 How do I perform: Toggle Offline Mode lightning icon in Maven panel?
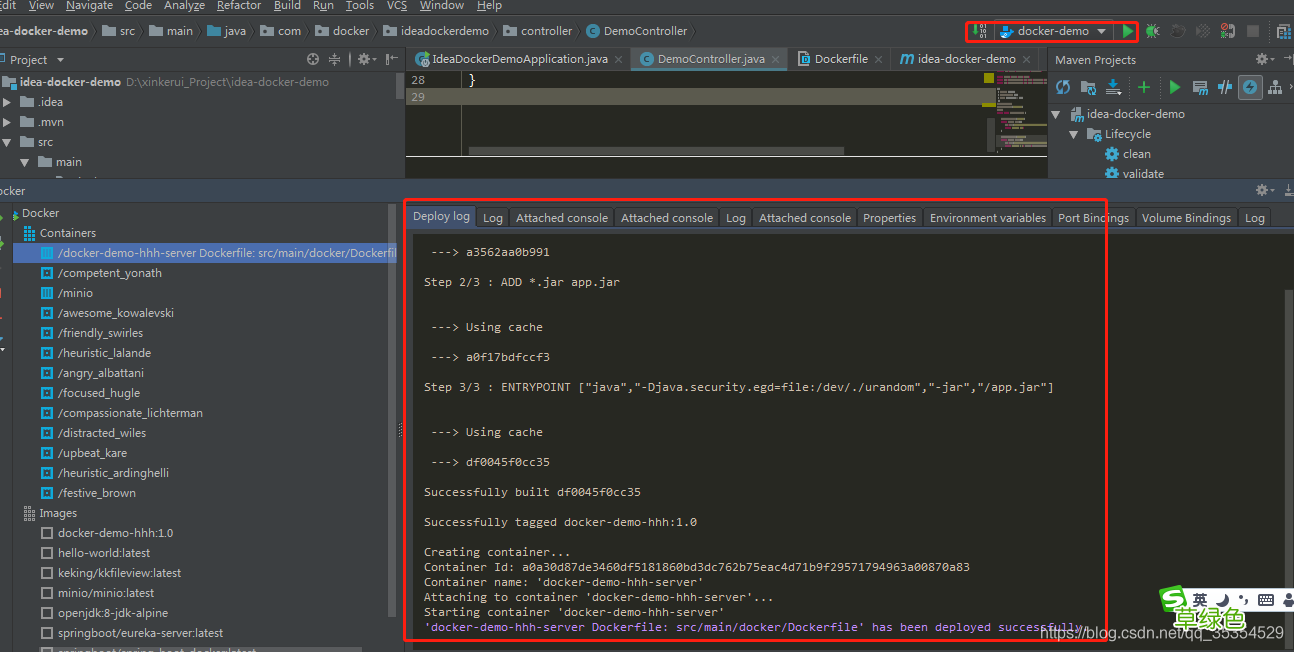point(1249,87)
